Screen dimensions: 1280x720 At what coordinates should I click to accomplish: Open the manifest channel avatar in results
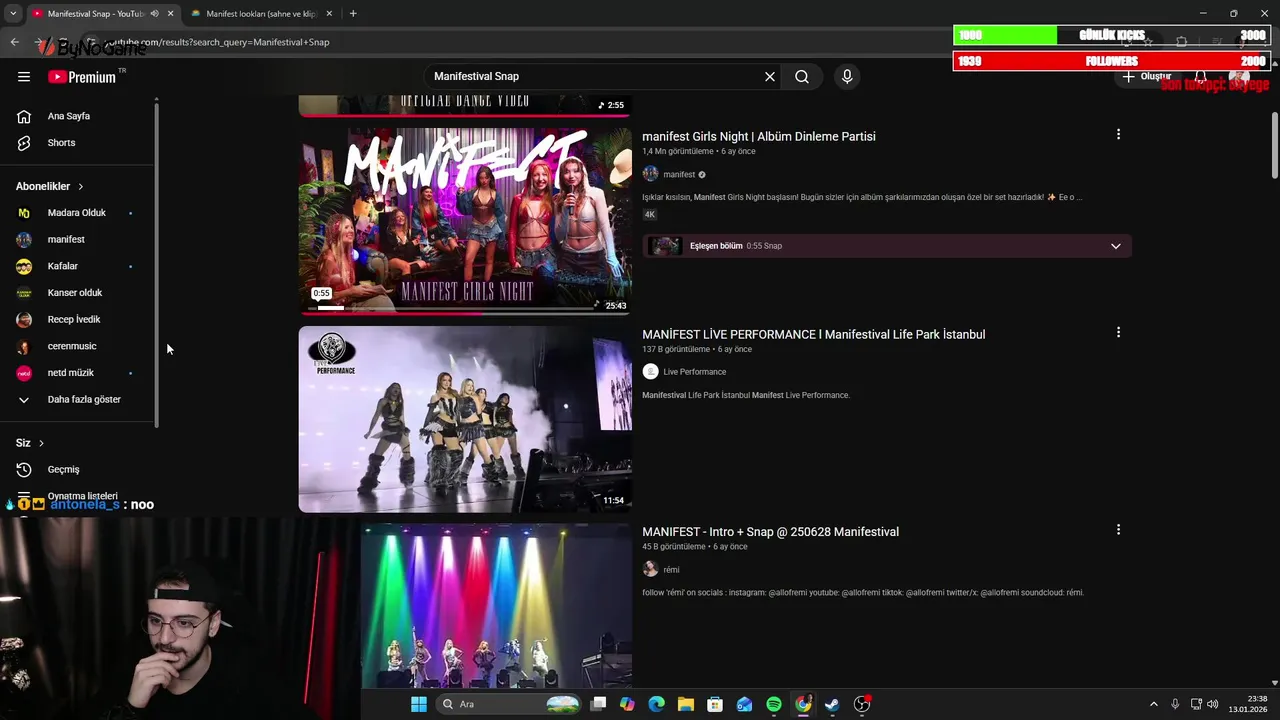(x=650, y=174)
